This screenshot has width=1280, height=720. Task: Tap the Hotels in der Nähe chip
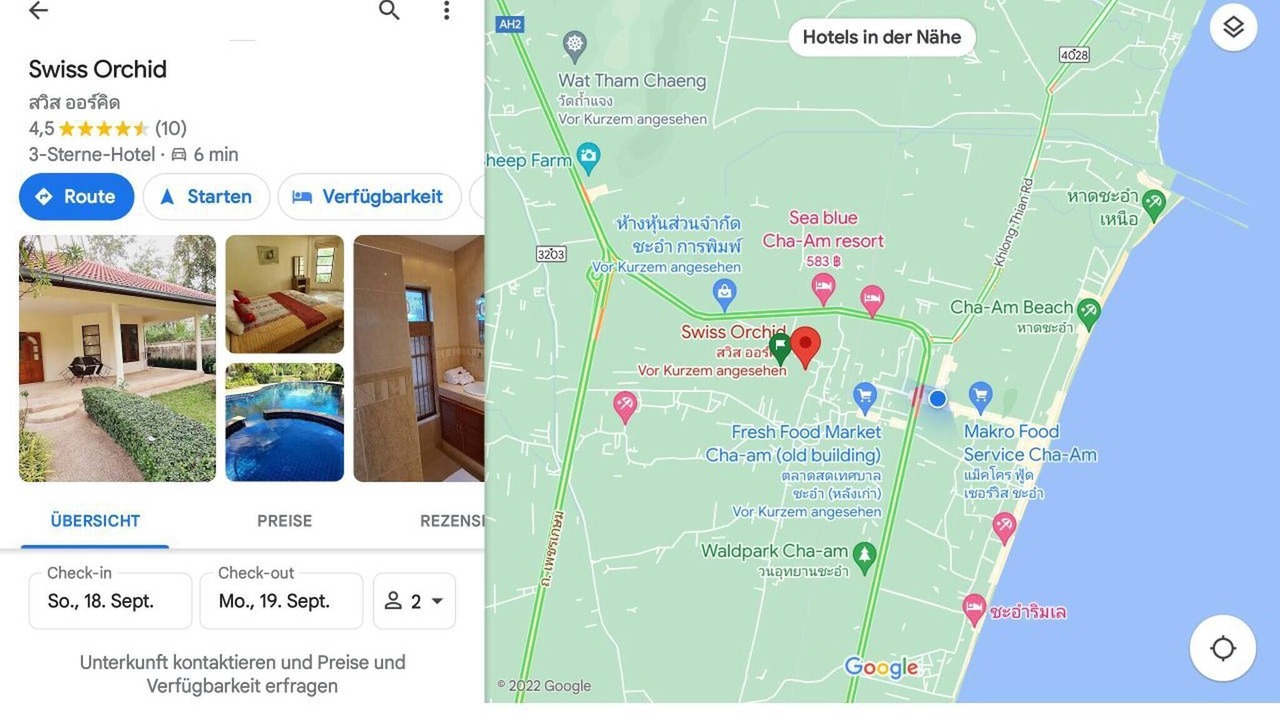[881, 37]
